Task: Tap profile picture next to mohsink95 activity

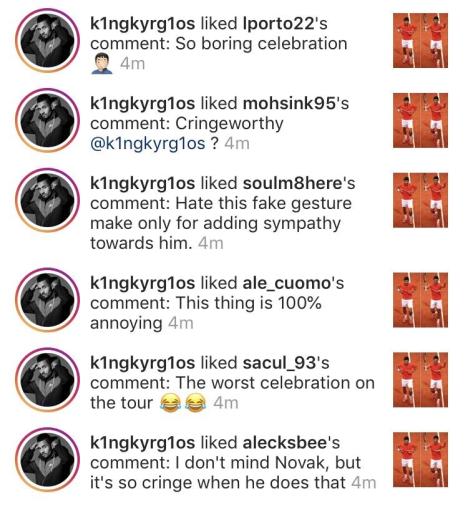Action: (47, 120)
